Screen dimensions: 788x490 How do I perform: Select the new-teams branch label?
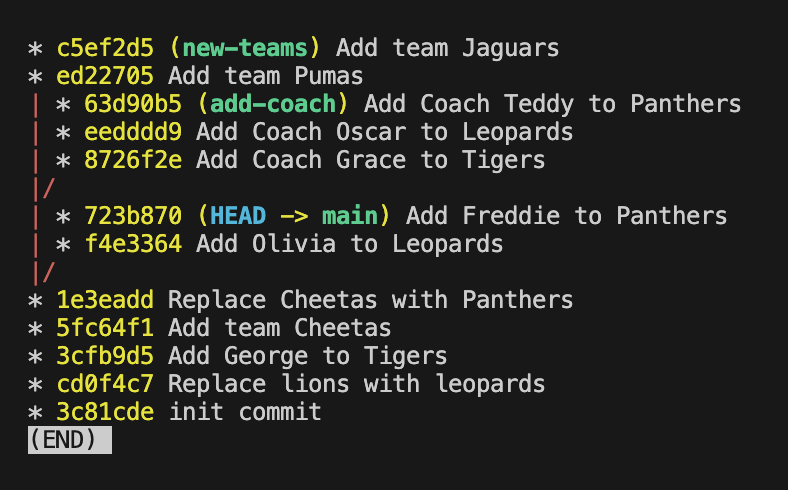[245, 48]
